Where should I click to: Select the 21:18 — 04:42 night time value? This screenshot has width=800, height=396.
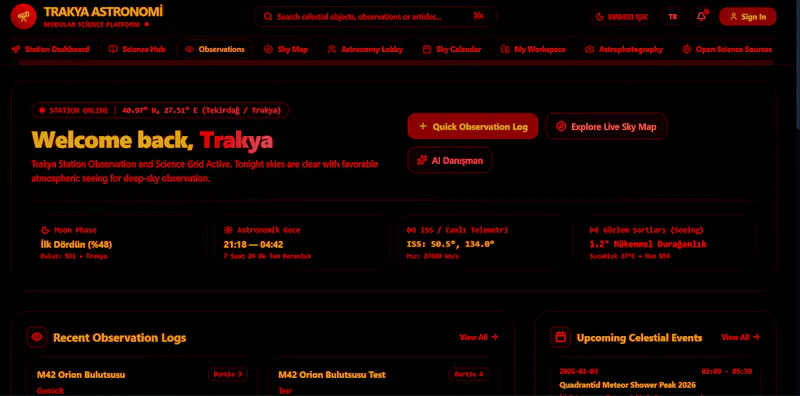click(x=254, y=244)
